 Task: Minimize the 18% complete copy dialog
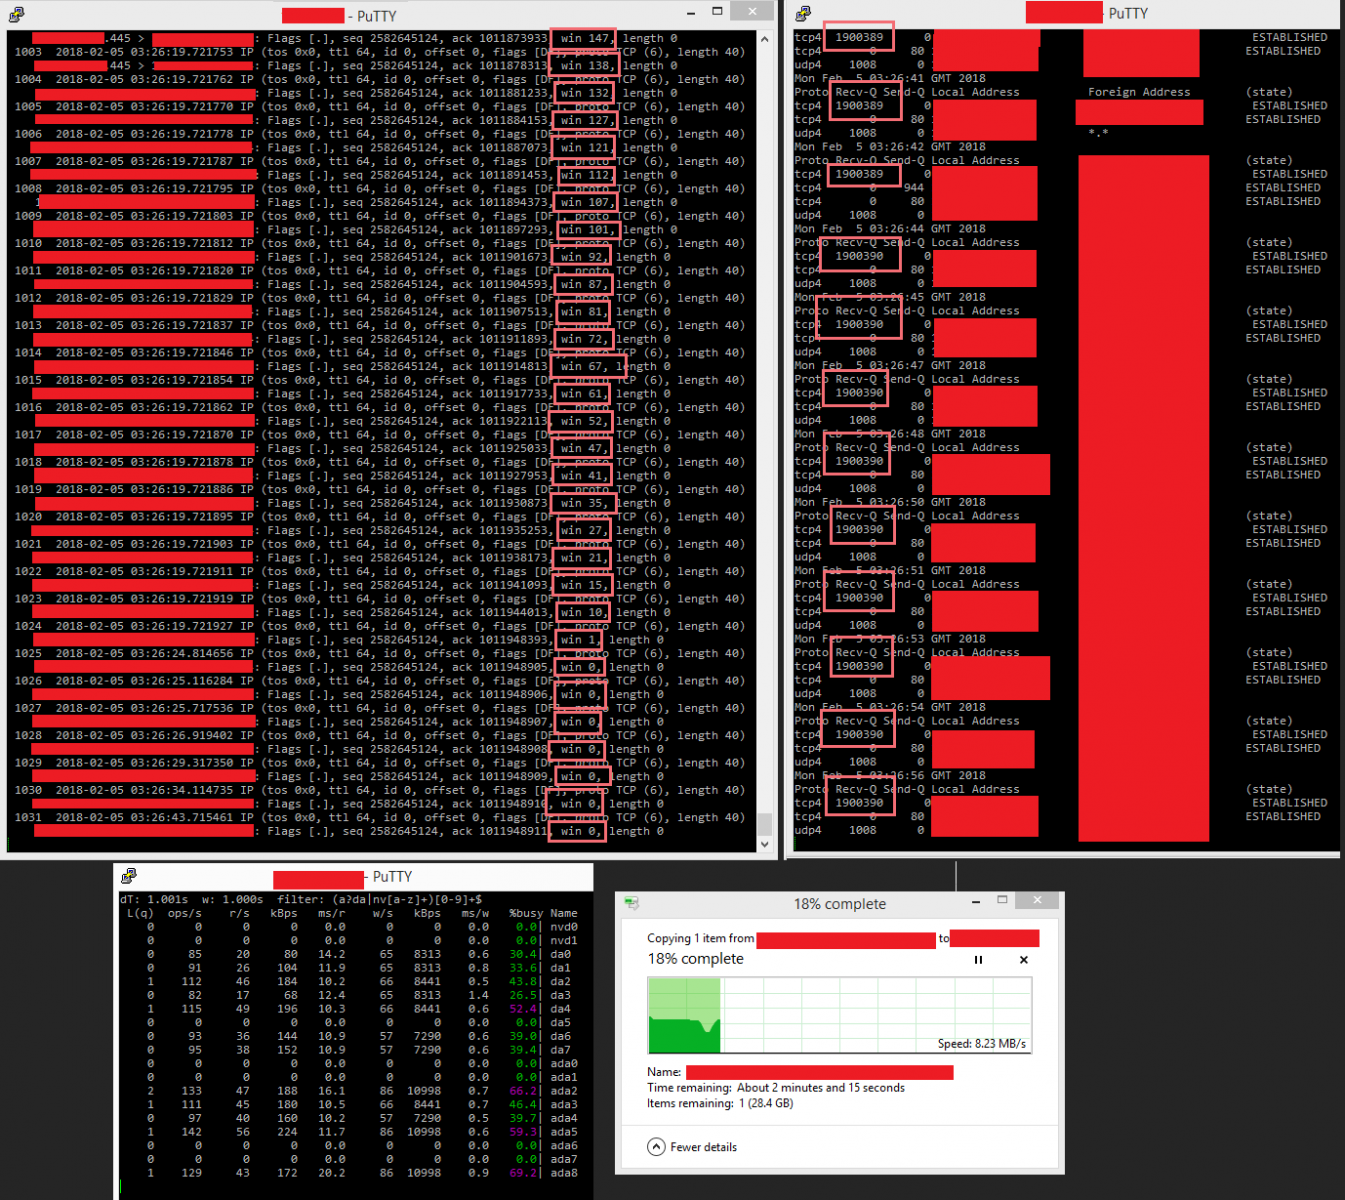pyautogui.click(x=975, y=901)
